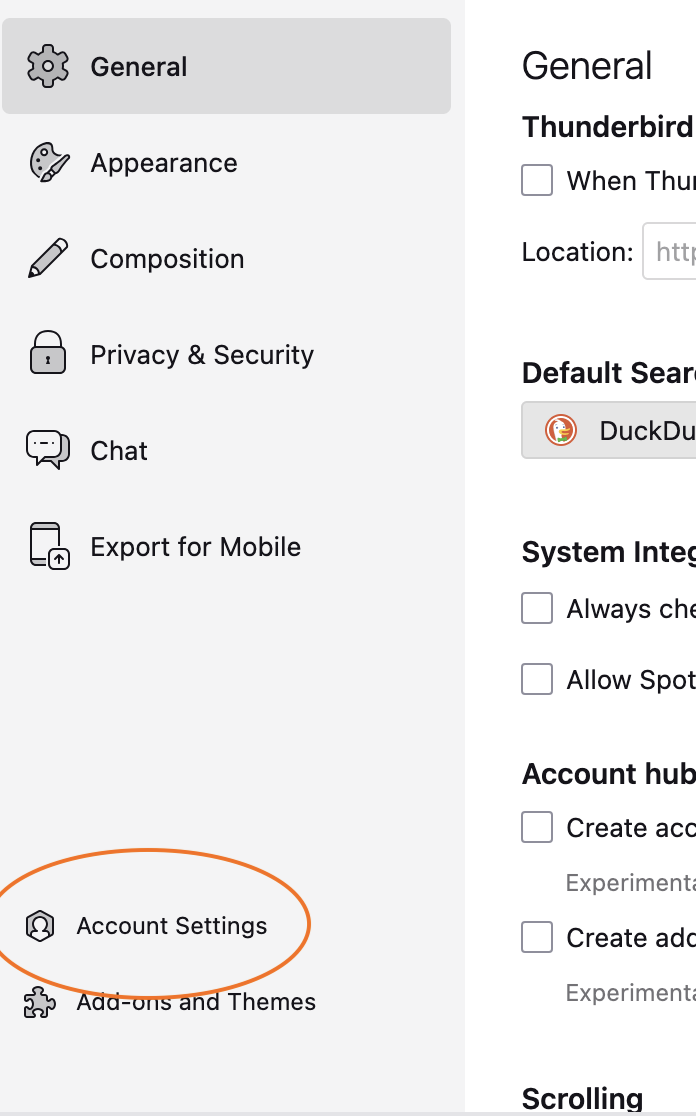Click the Chat speech bubbles icon
The image size is (696, 1116).
point(48,450)
